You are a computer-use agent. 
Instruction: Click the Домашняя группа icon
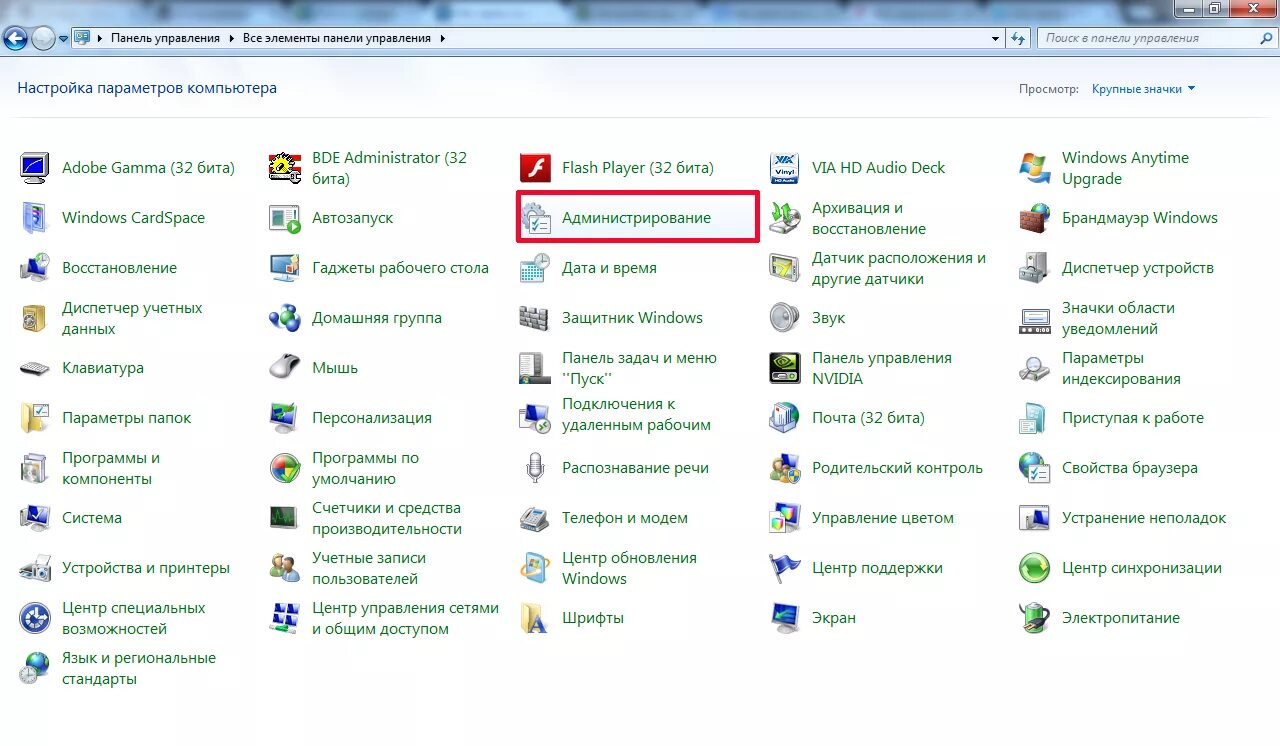pyautogui.click(x=285, y=318)
